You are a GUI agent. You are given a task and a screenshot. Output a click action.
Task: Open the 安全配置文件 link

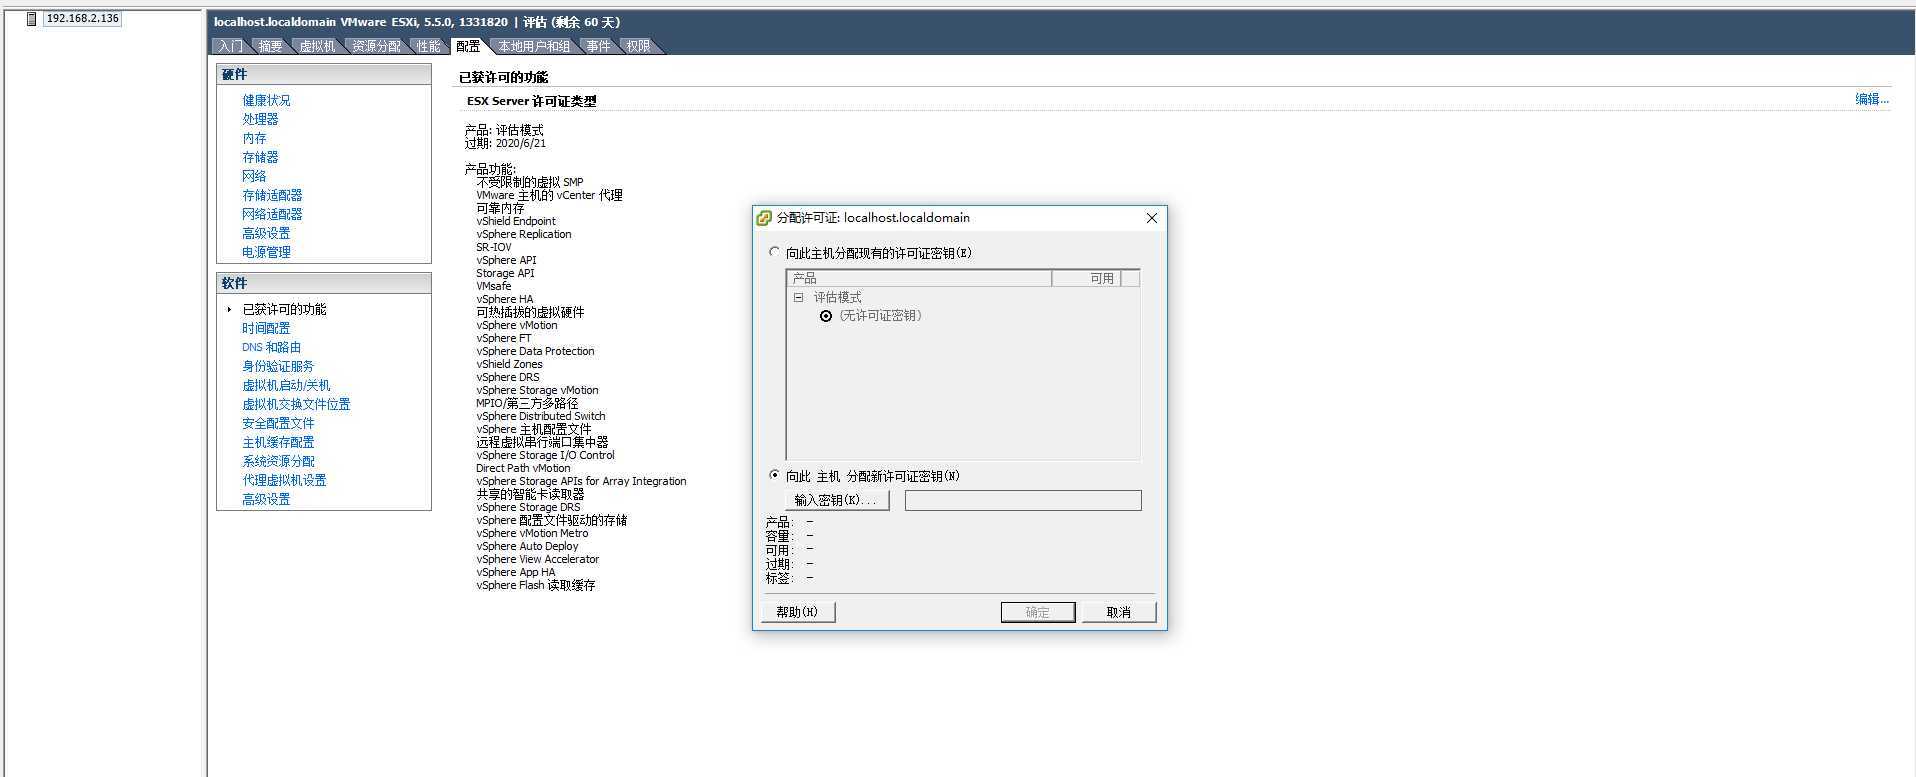coord(278,423)
